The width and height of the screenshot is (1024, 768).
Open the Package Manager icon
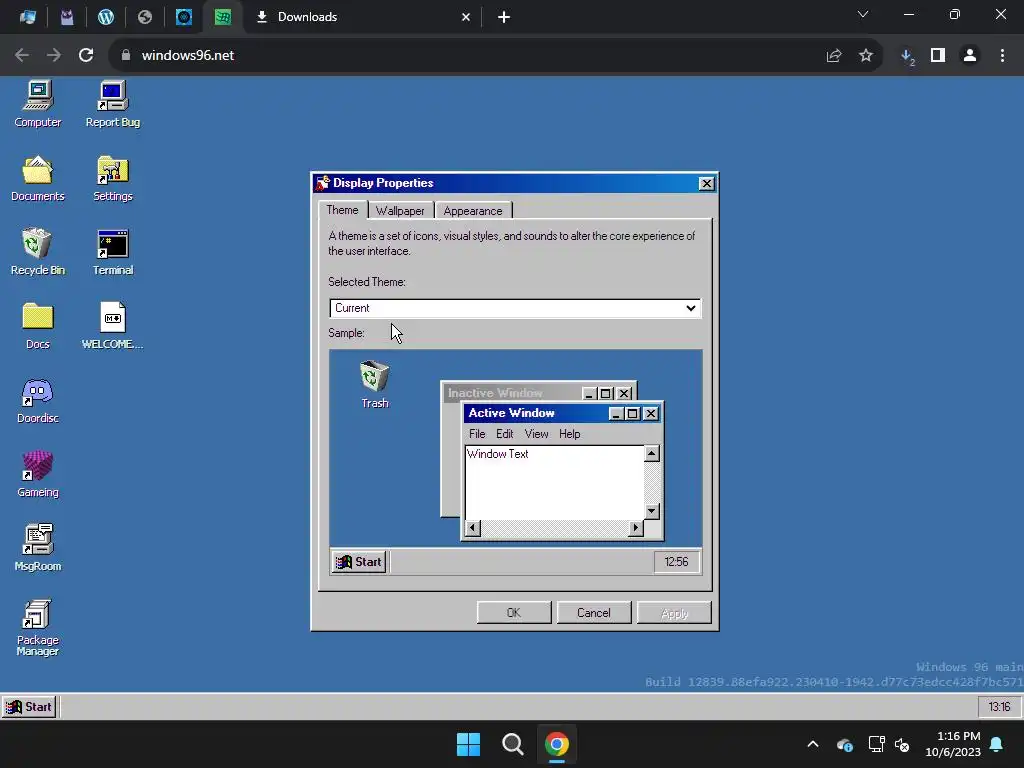[x=37, y=627]
